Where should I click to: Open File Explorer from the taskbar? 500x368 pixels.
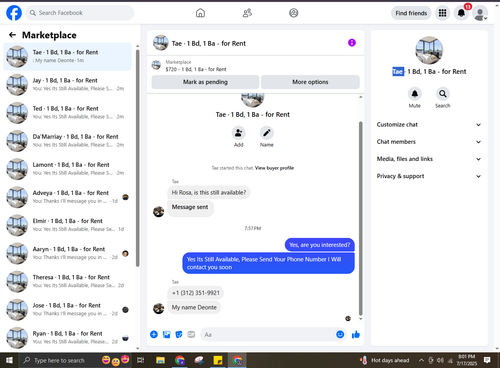[160, 360]
